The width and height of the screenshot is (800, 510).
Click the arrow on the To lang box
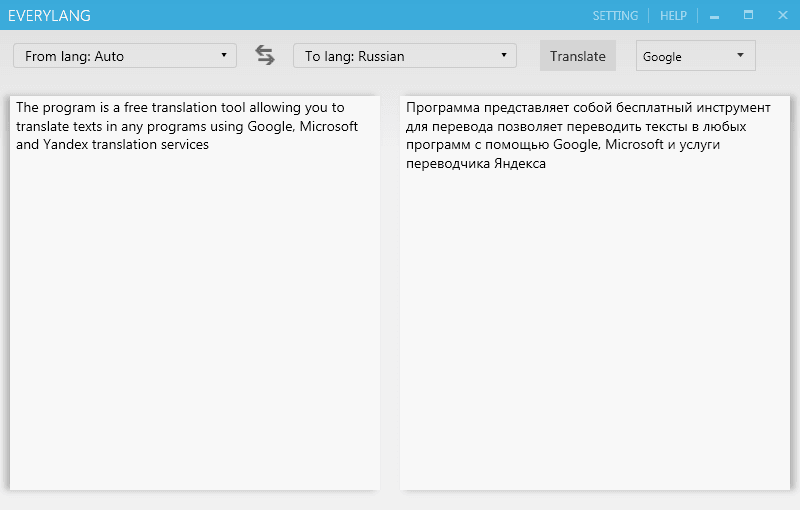click(504, 56)
